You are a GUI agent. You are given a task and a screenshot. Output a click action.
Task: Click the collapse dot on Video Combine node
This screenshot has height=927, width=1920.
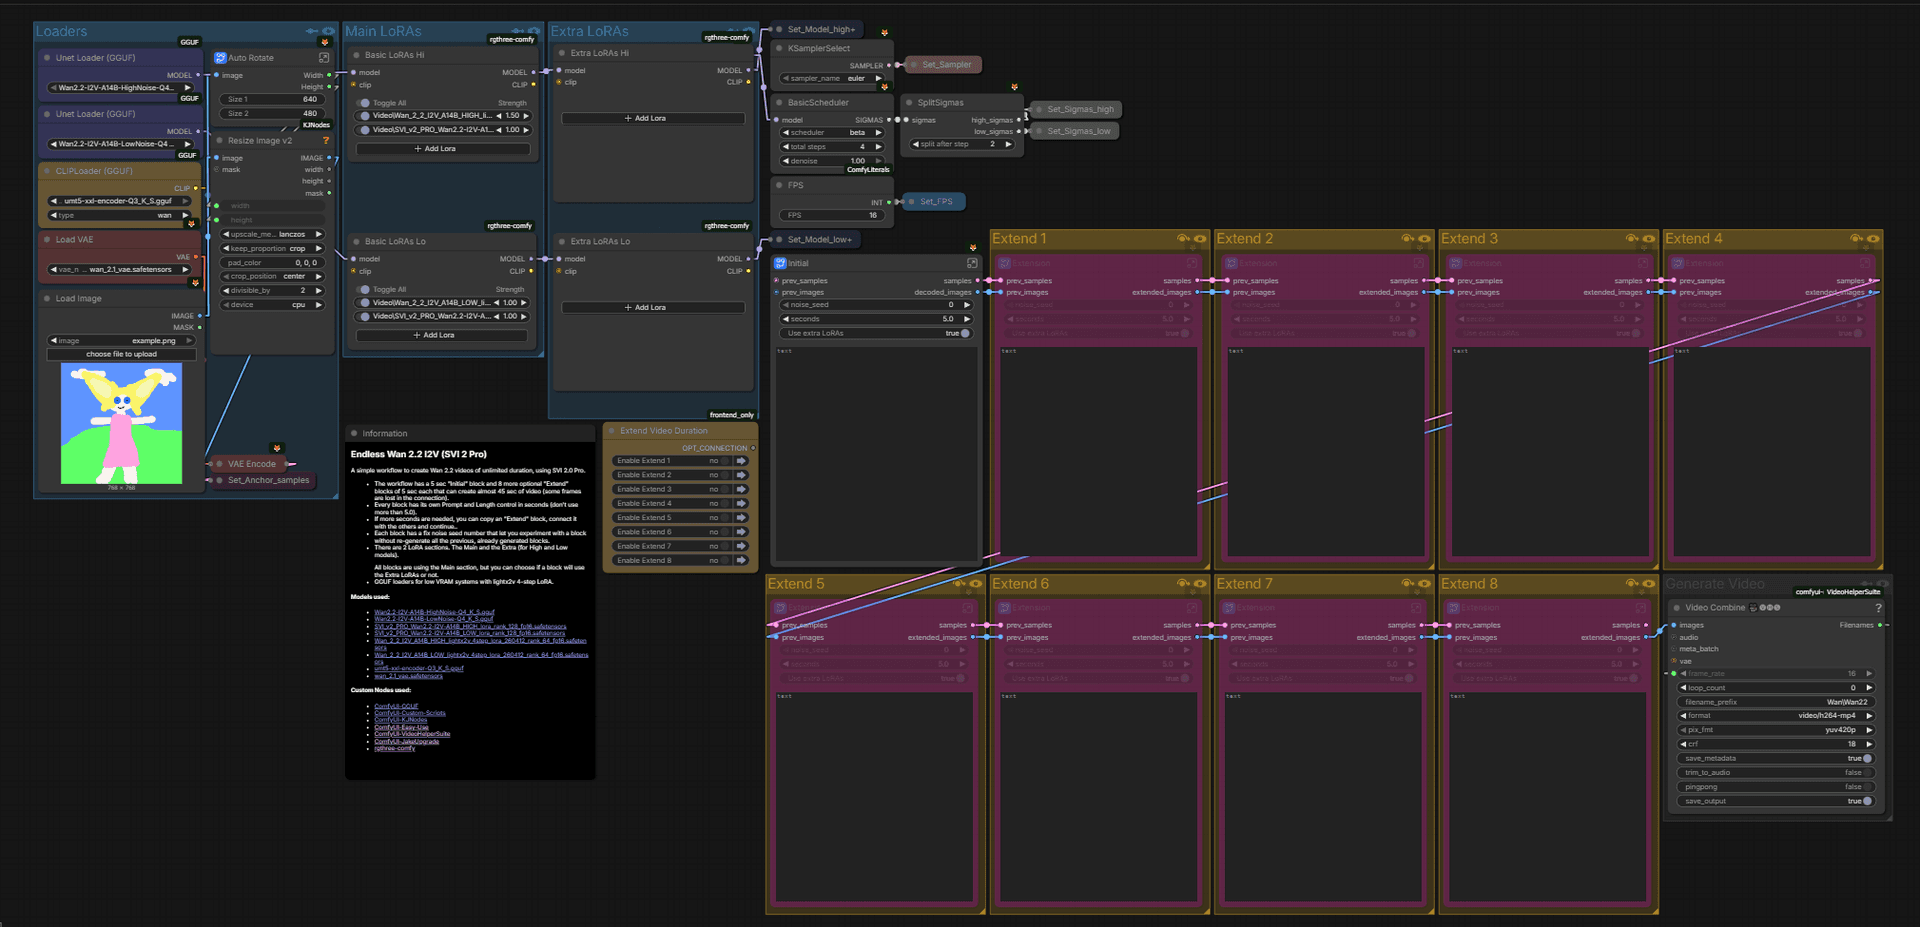click(1677, 608)
